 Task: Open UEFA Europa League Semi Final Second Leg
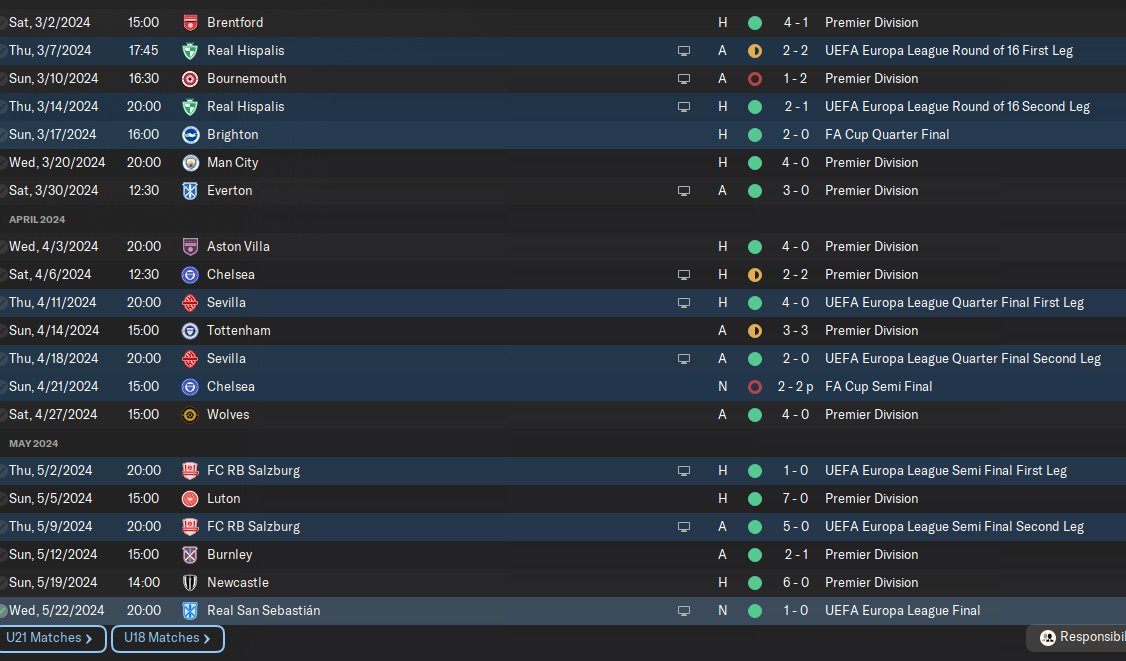tap(953, 526)
